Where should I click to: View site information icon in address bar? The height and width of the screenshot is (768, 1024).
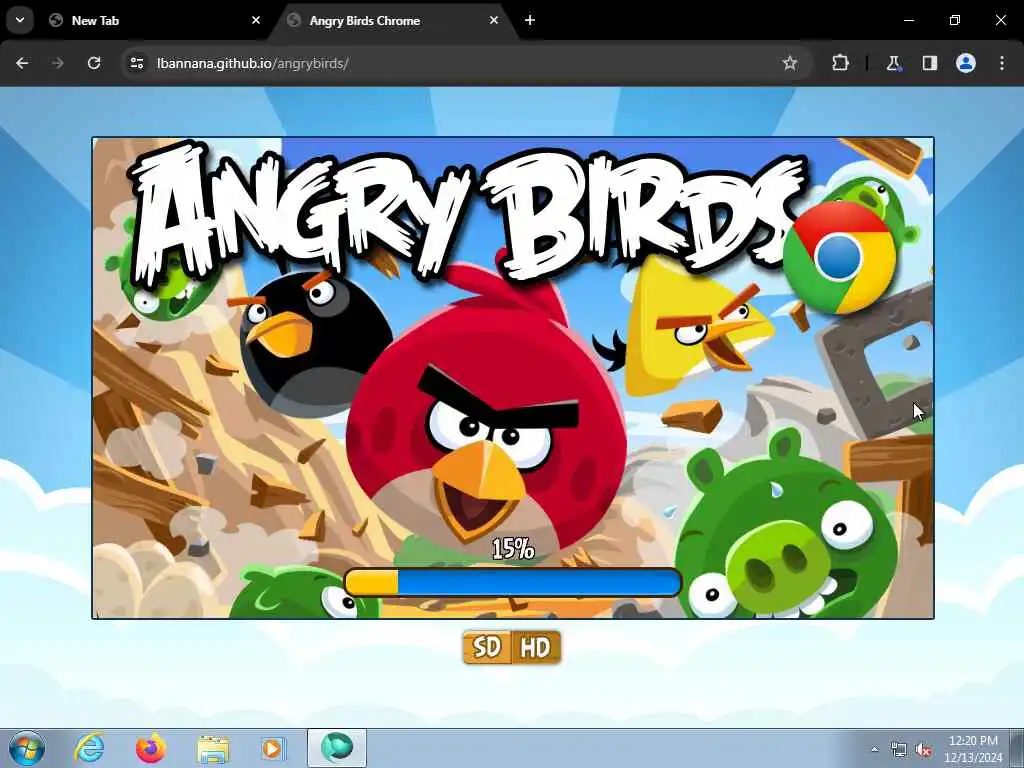[x=137, y=63]
